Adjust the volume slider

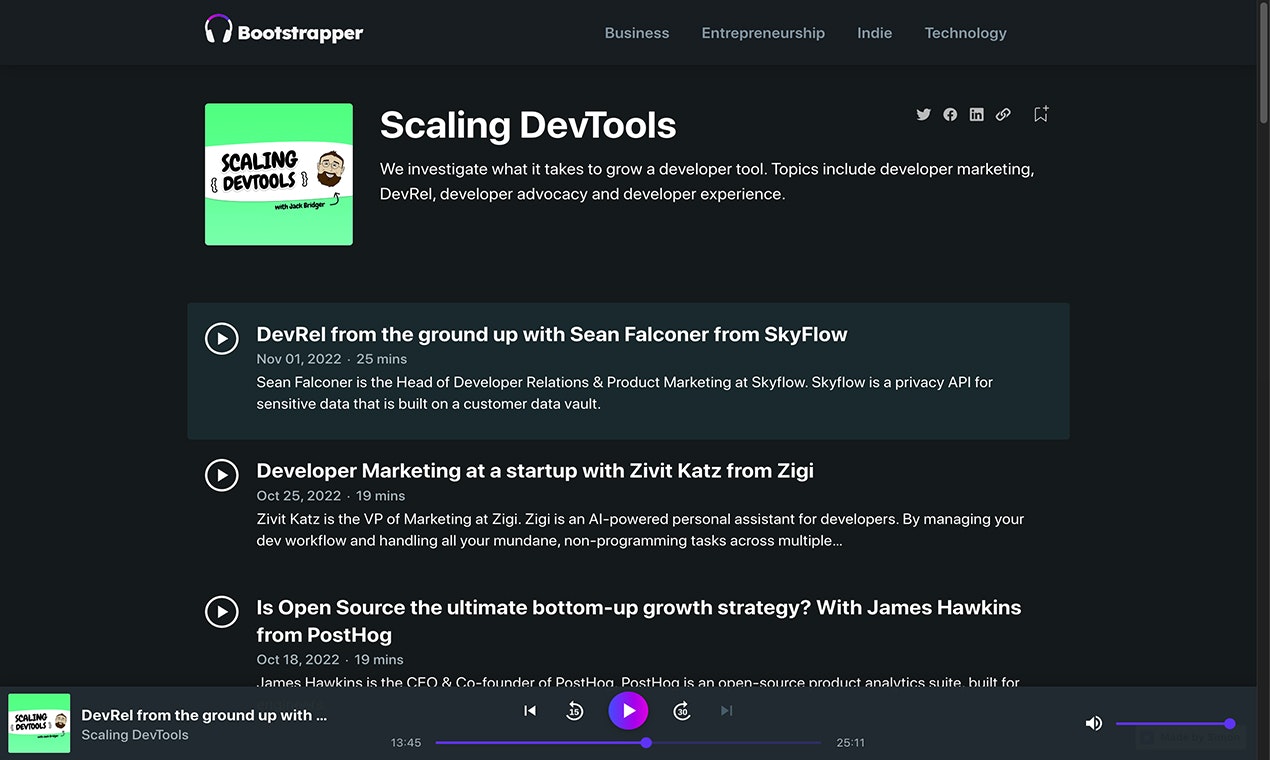click(1175, 724)
